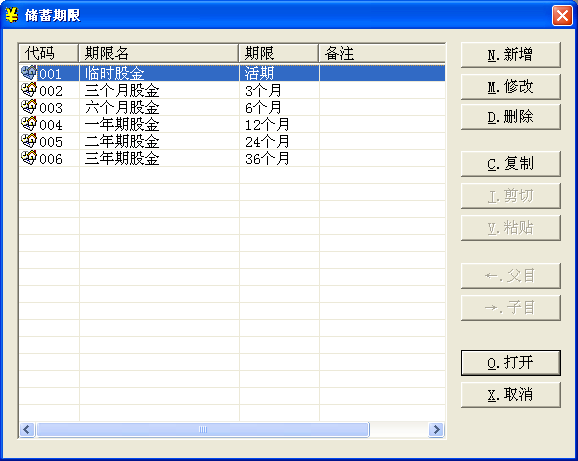Select the row named 三个月股金
Screen dimensions: 578x461
click(x=232, y=90)
